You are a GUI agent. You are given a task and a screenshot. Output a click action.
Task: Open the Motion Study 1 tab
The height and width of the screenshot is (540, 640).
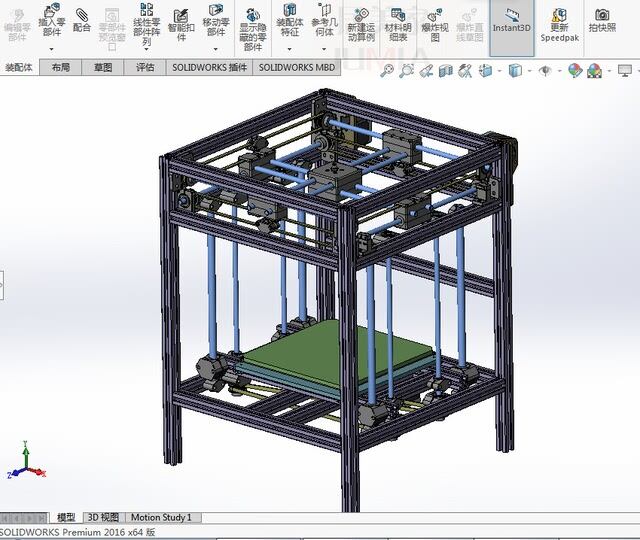[x=161, y=517]
